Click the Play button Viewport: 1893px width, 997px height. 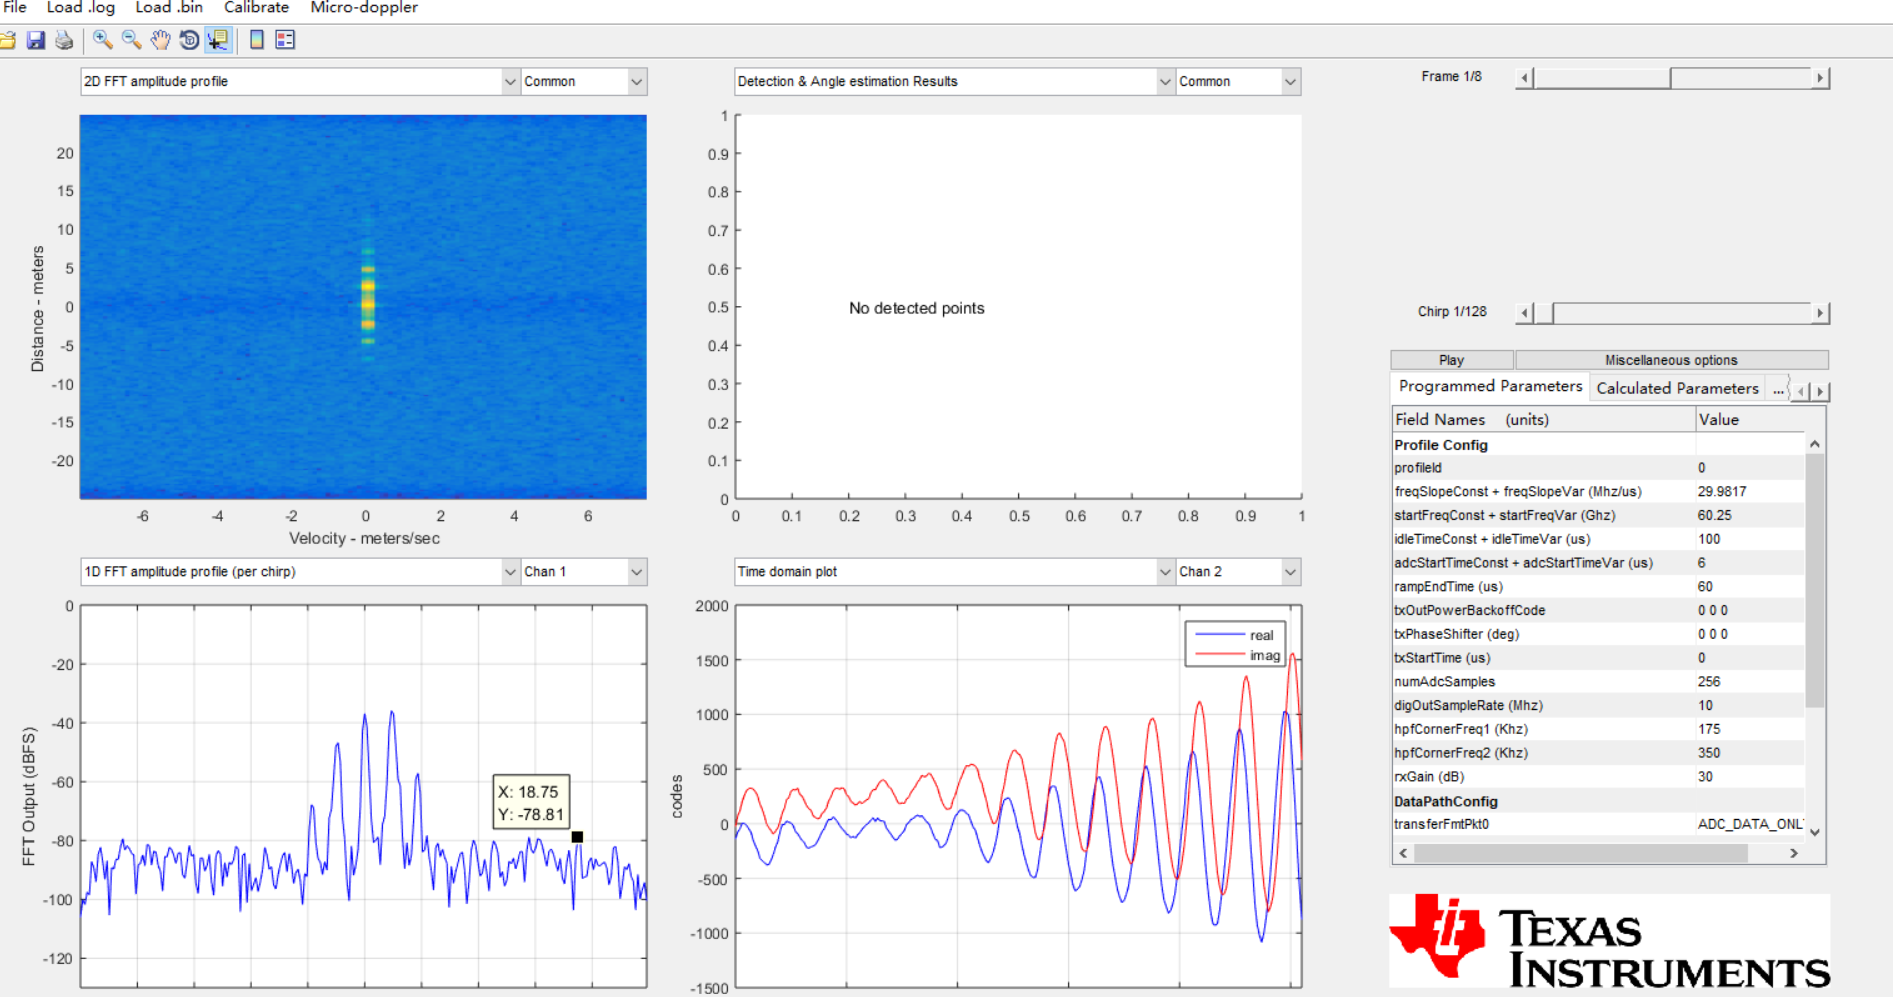1451,360
